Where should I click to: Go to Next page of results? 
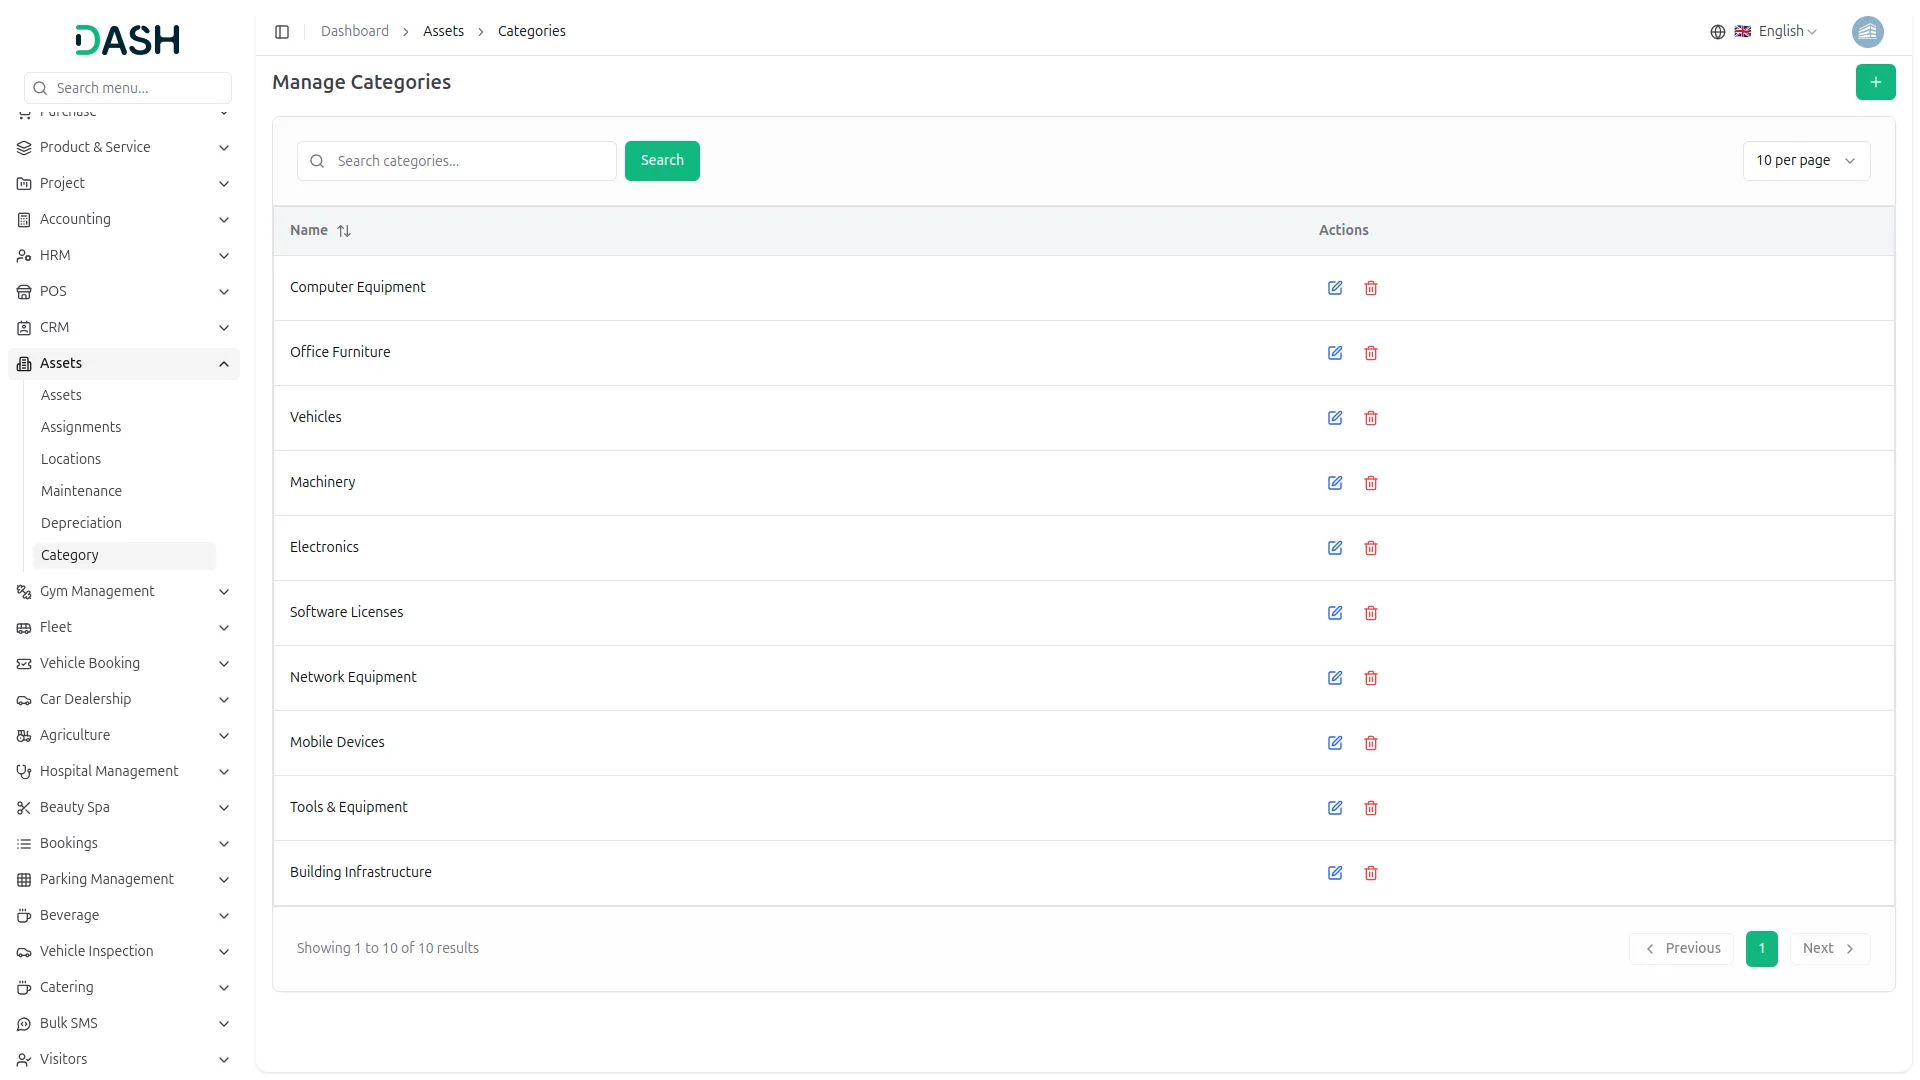(1829, 948)
